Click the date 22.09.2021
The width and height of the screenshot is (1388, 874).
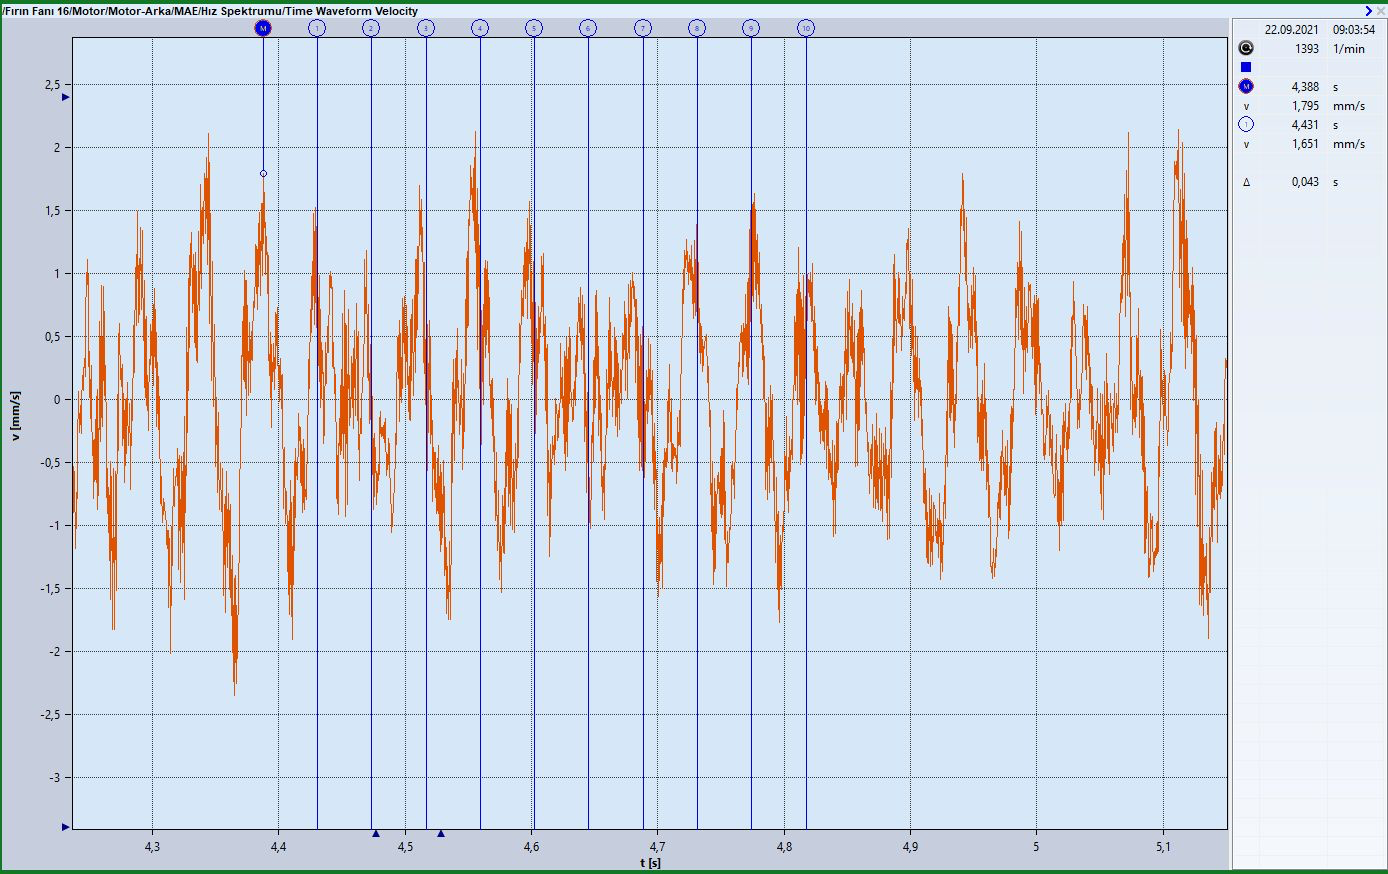pyautogui.click(x=1291, y=30)
